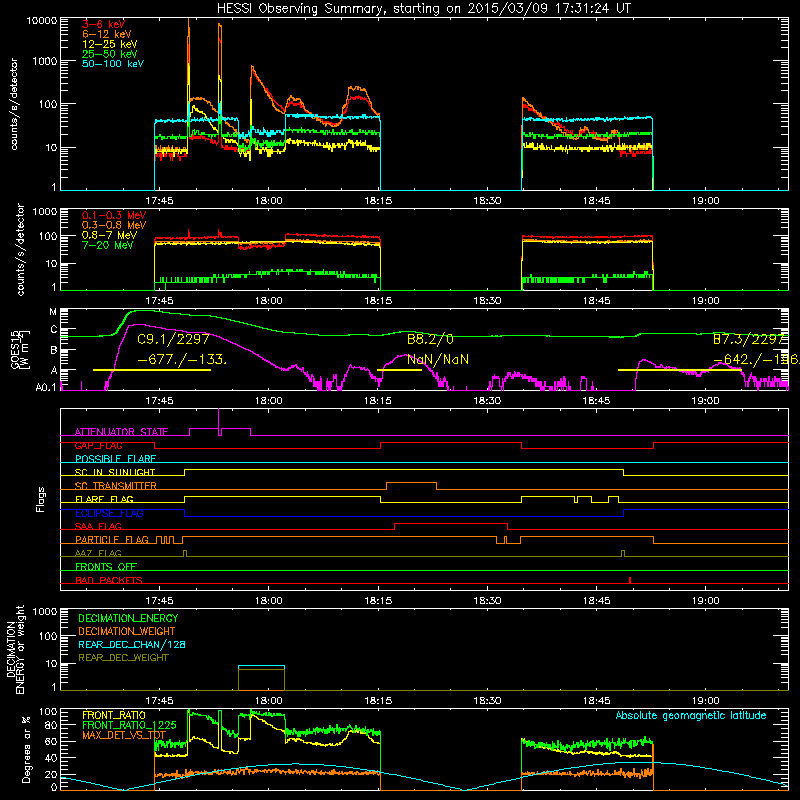Click the ECLIPSE_FLAG label
This screenshot has height=800, width=800.
point(109,513)
